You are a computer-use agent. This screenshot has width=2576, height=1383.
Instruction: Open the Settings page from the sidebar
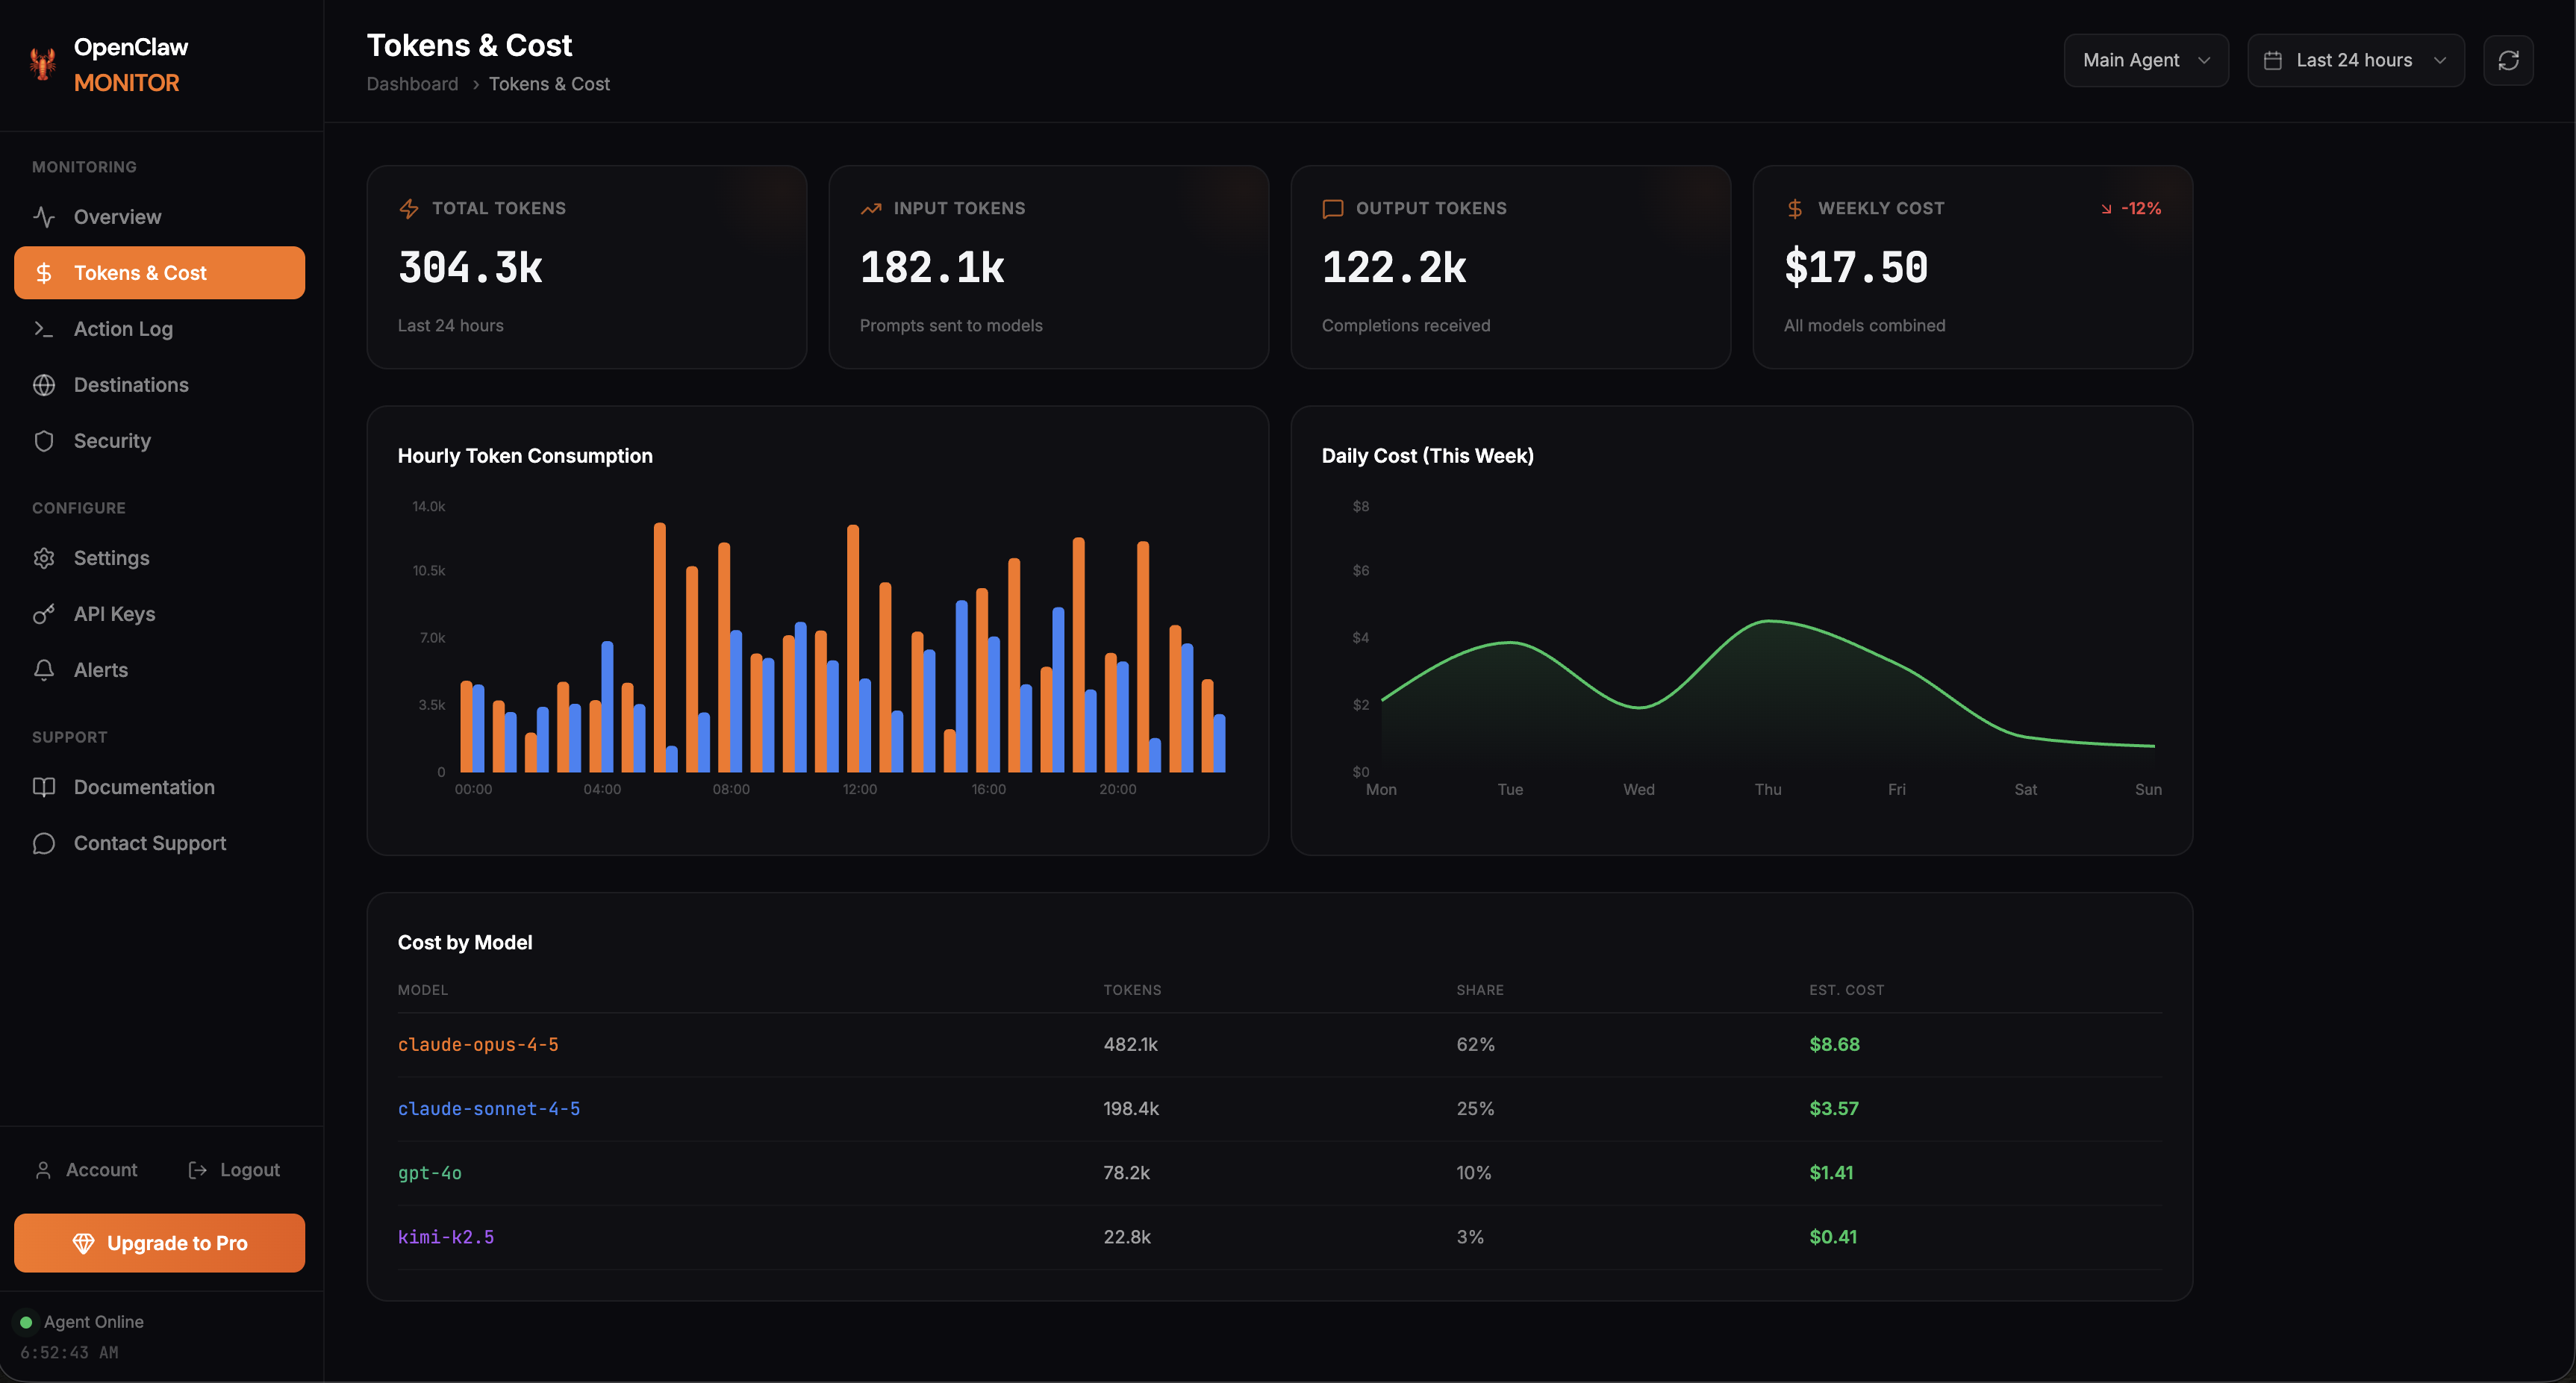[x=111, y=557]
